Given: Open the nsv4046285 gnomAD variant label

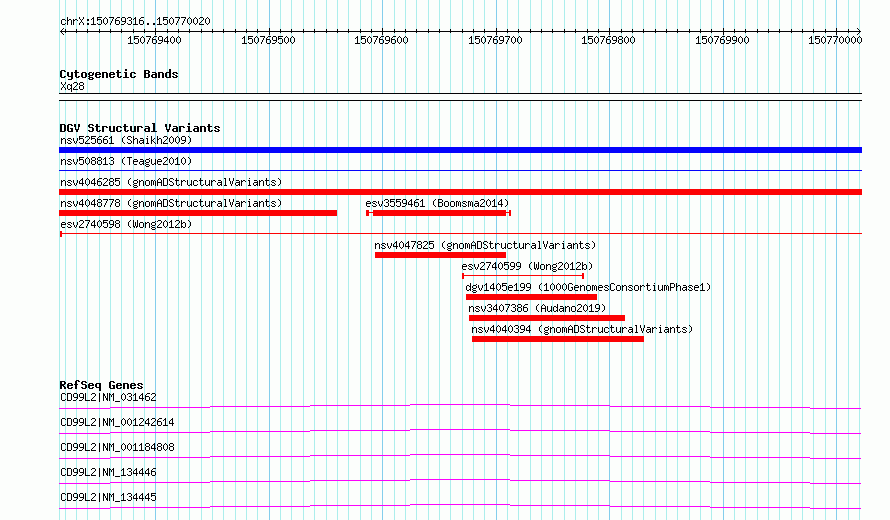Looking at the screenshot, I should (171, 182).
